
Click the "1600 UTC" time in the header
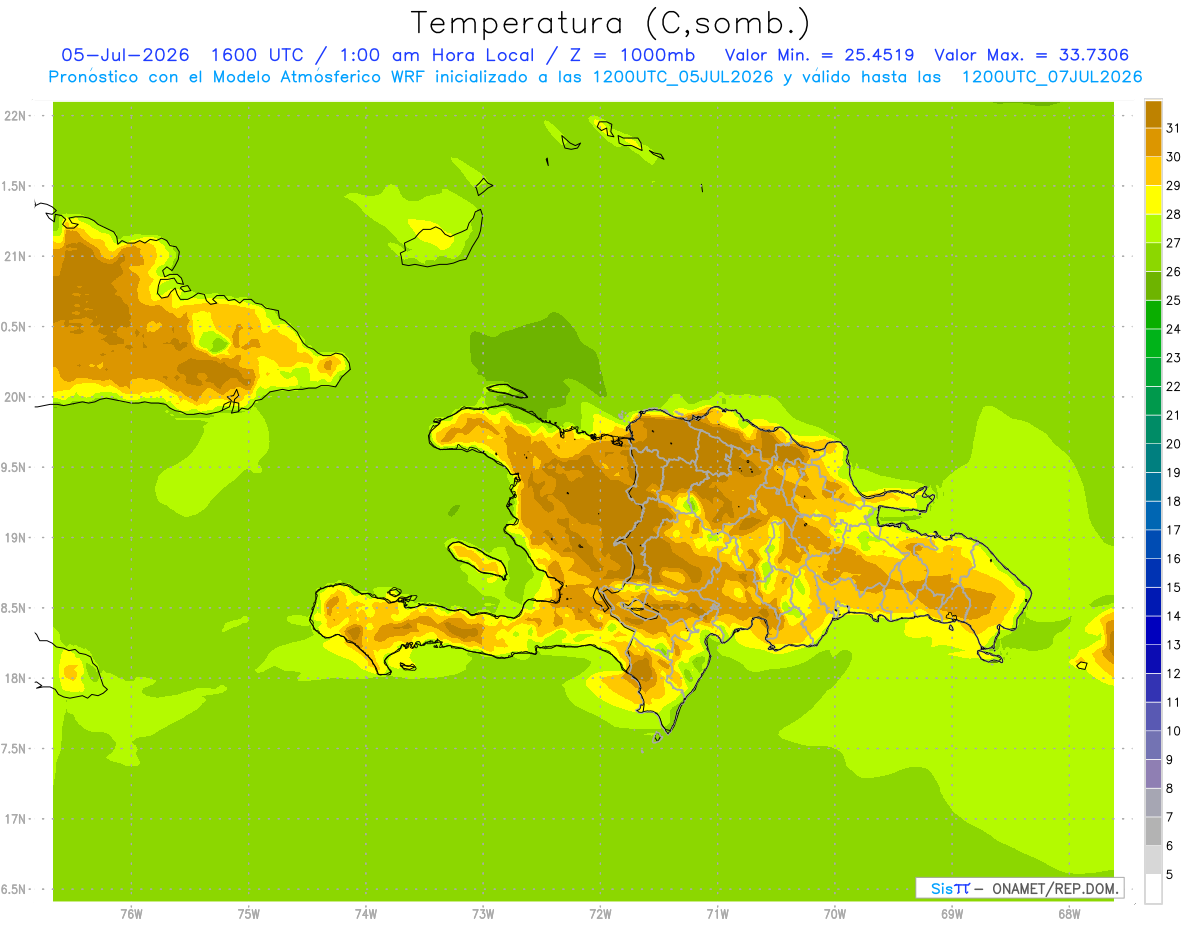pos(259,55)
